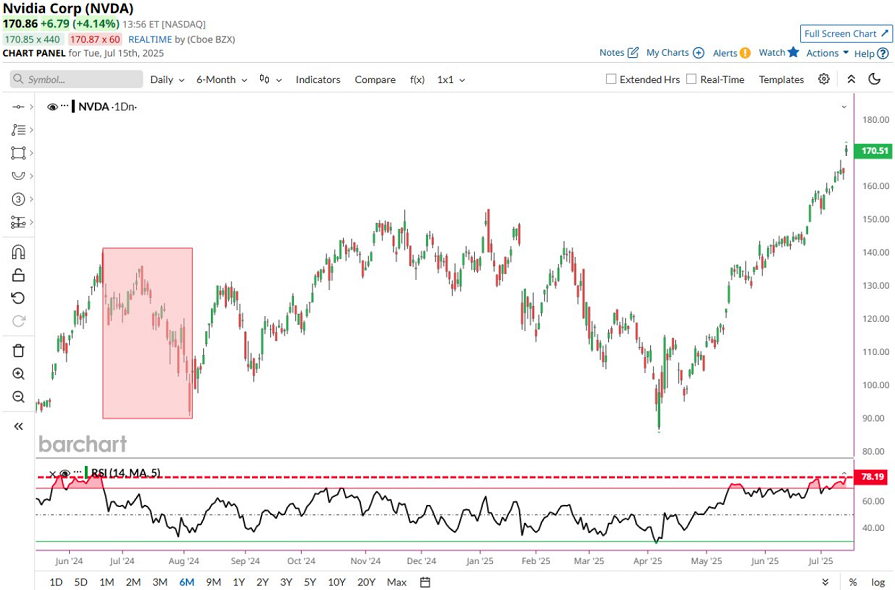Zoom in on the chart
Image resolution: width=895 pixels, height=590 pixels.
coord(18,374)
